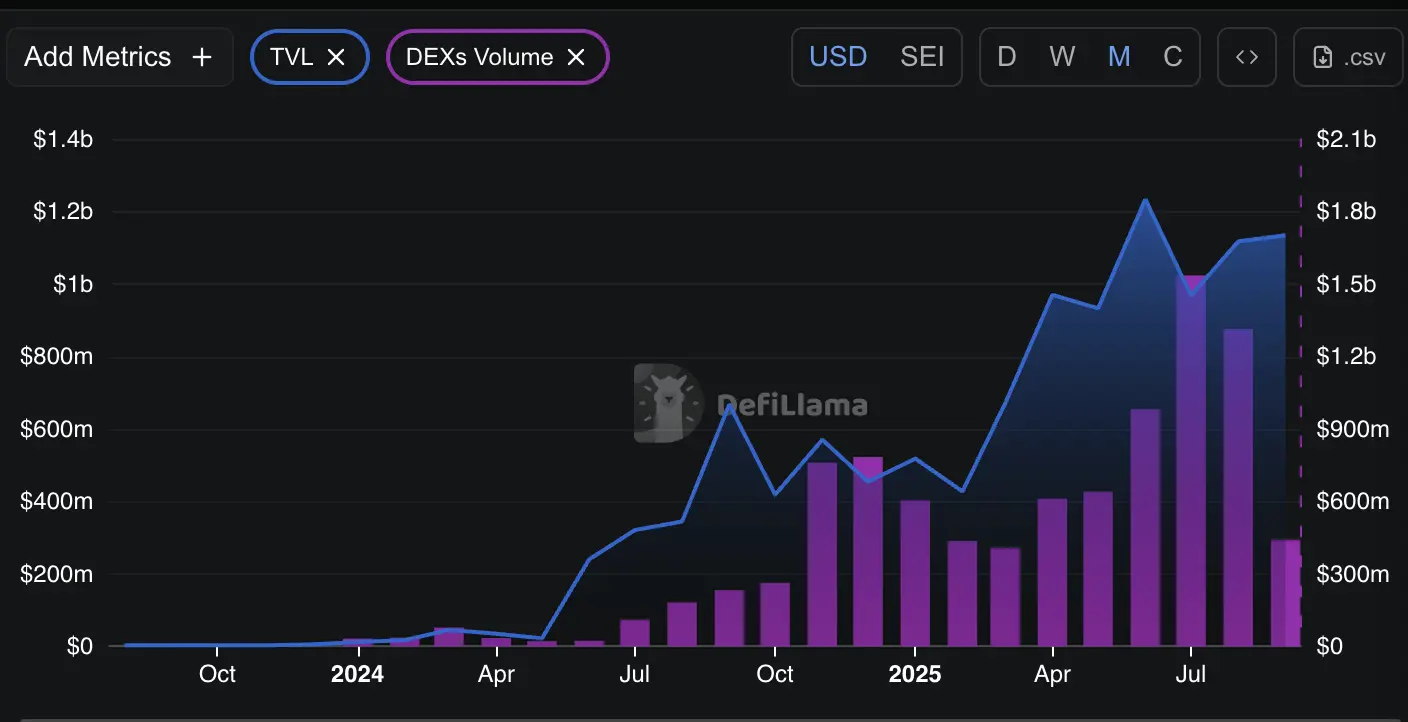Viewport: 1408px width, 722px height.
Task: Select cumulative (C) interval
Action: click(1173, 57)
